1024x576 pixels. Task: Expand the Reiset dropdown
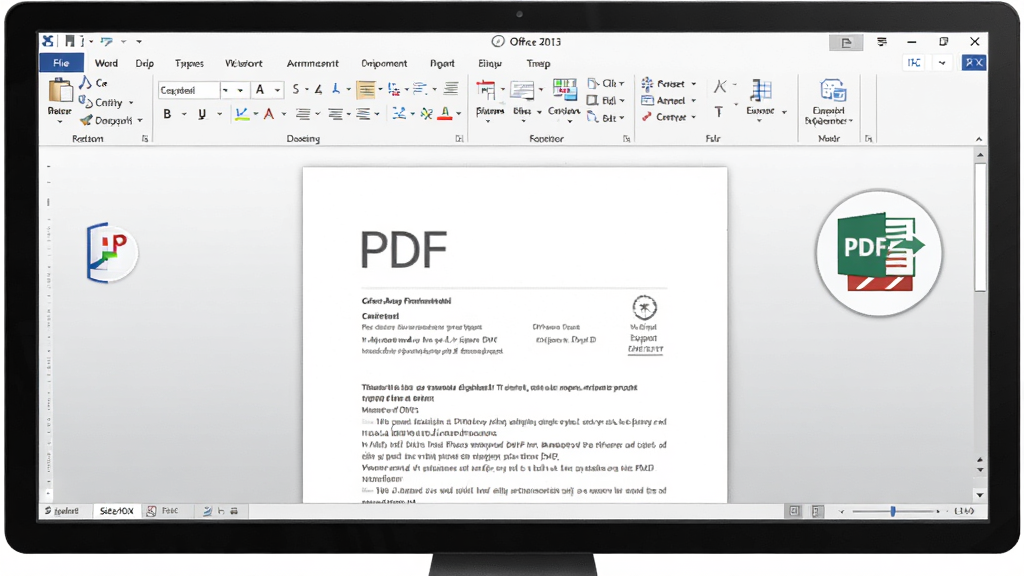click(693, 84)
